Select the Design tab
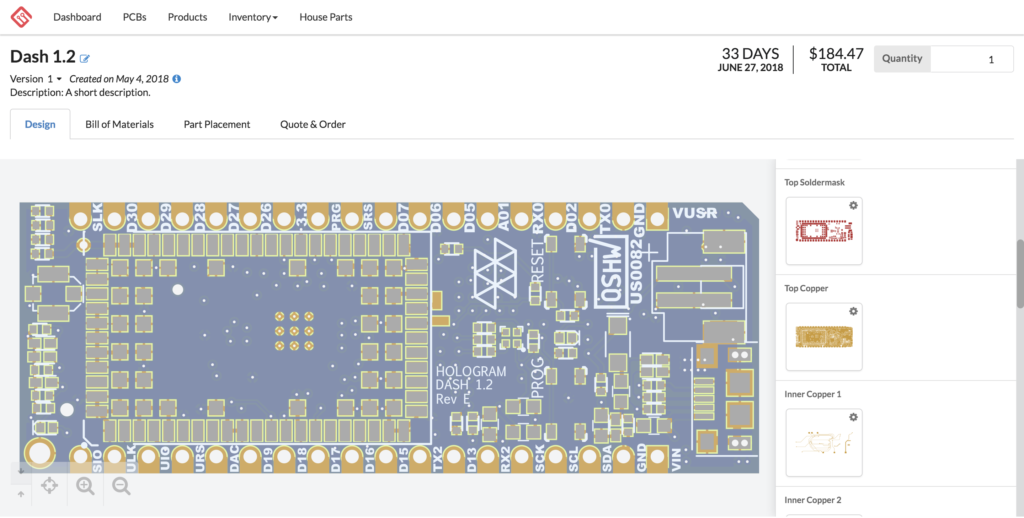The width and height of the screenshot is (1024, 518). point(40,124)
